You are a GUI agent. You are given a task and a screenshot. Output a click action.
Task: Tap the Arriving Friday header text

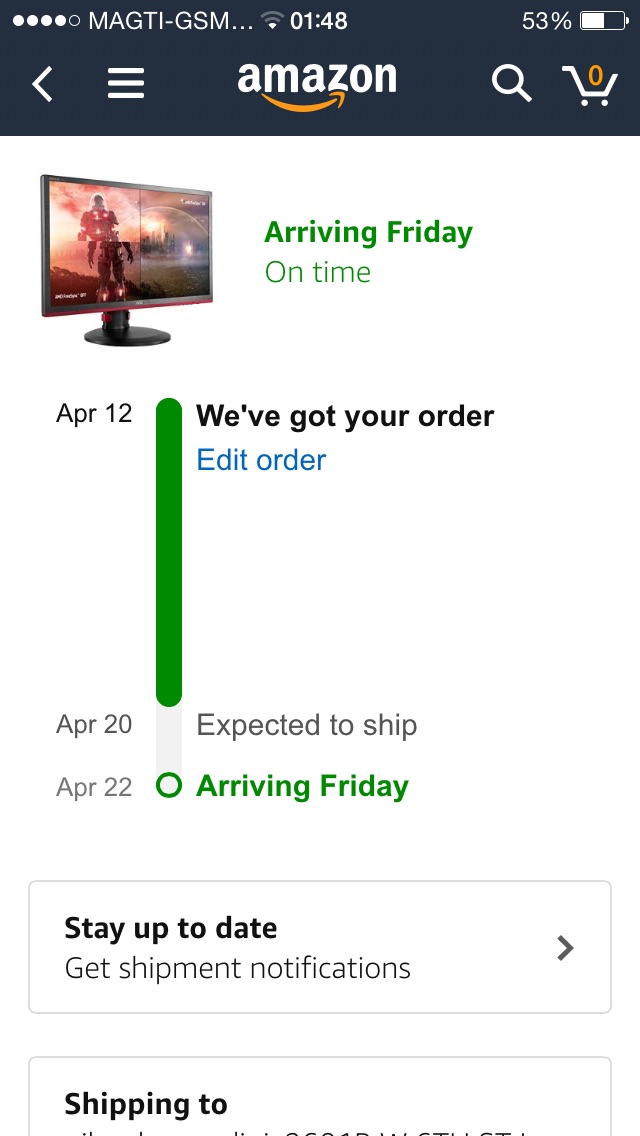click(x=368, y=232)
